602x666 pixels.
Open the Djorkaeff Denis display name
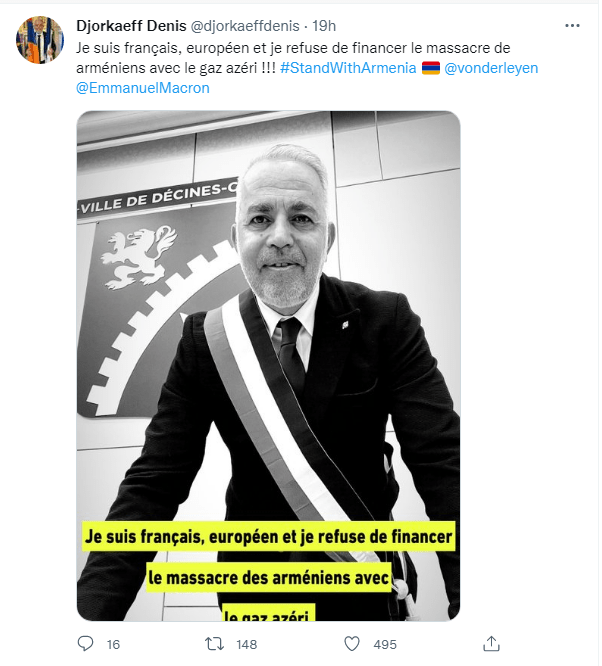[x=131, y=26]
